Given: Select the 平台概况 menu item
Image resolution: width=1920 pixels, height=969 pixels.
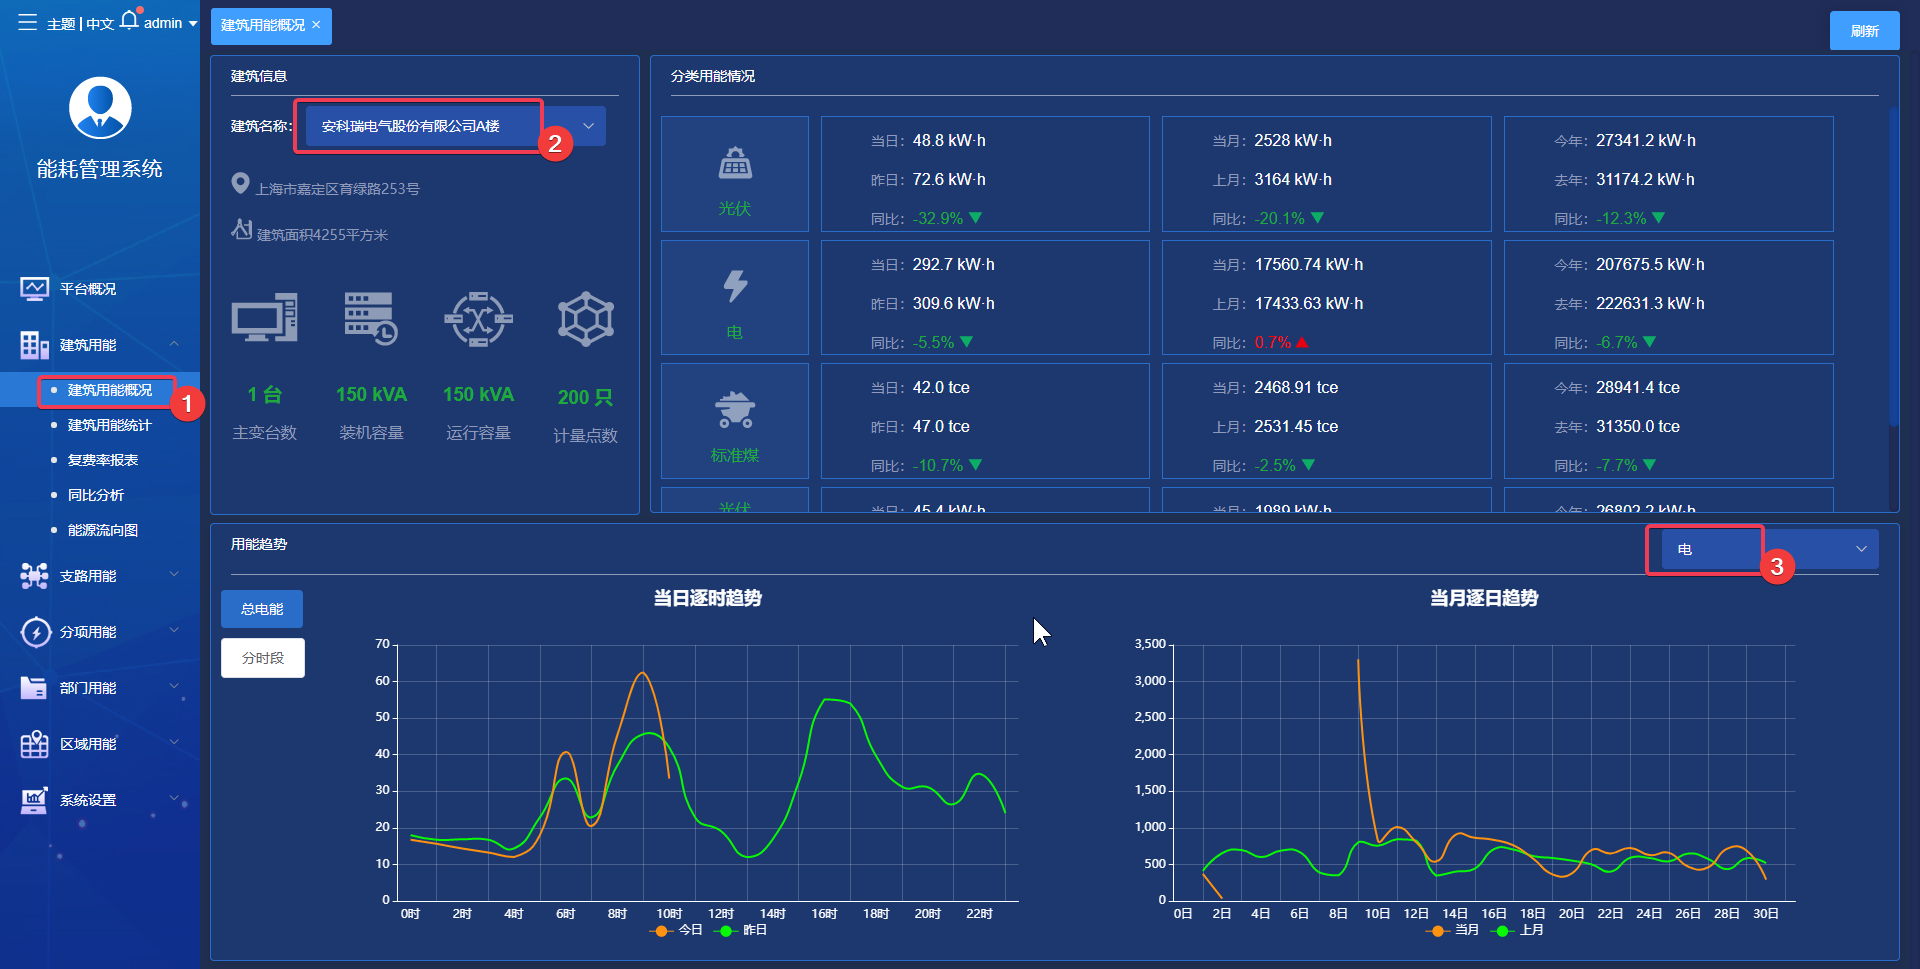Looking at the screenshot, I should point(88,289).
